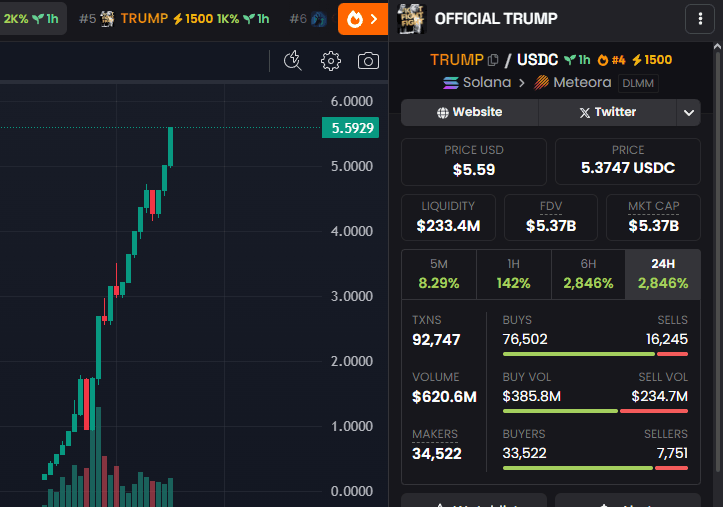Copy the TRUMP token address icon
723x507 pixels.
click(x=493, y=60)
